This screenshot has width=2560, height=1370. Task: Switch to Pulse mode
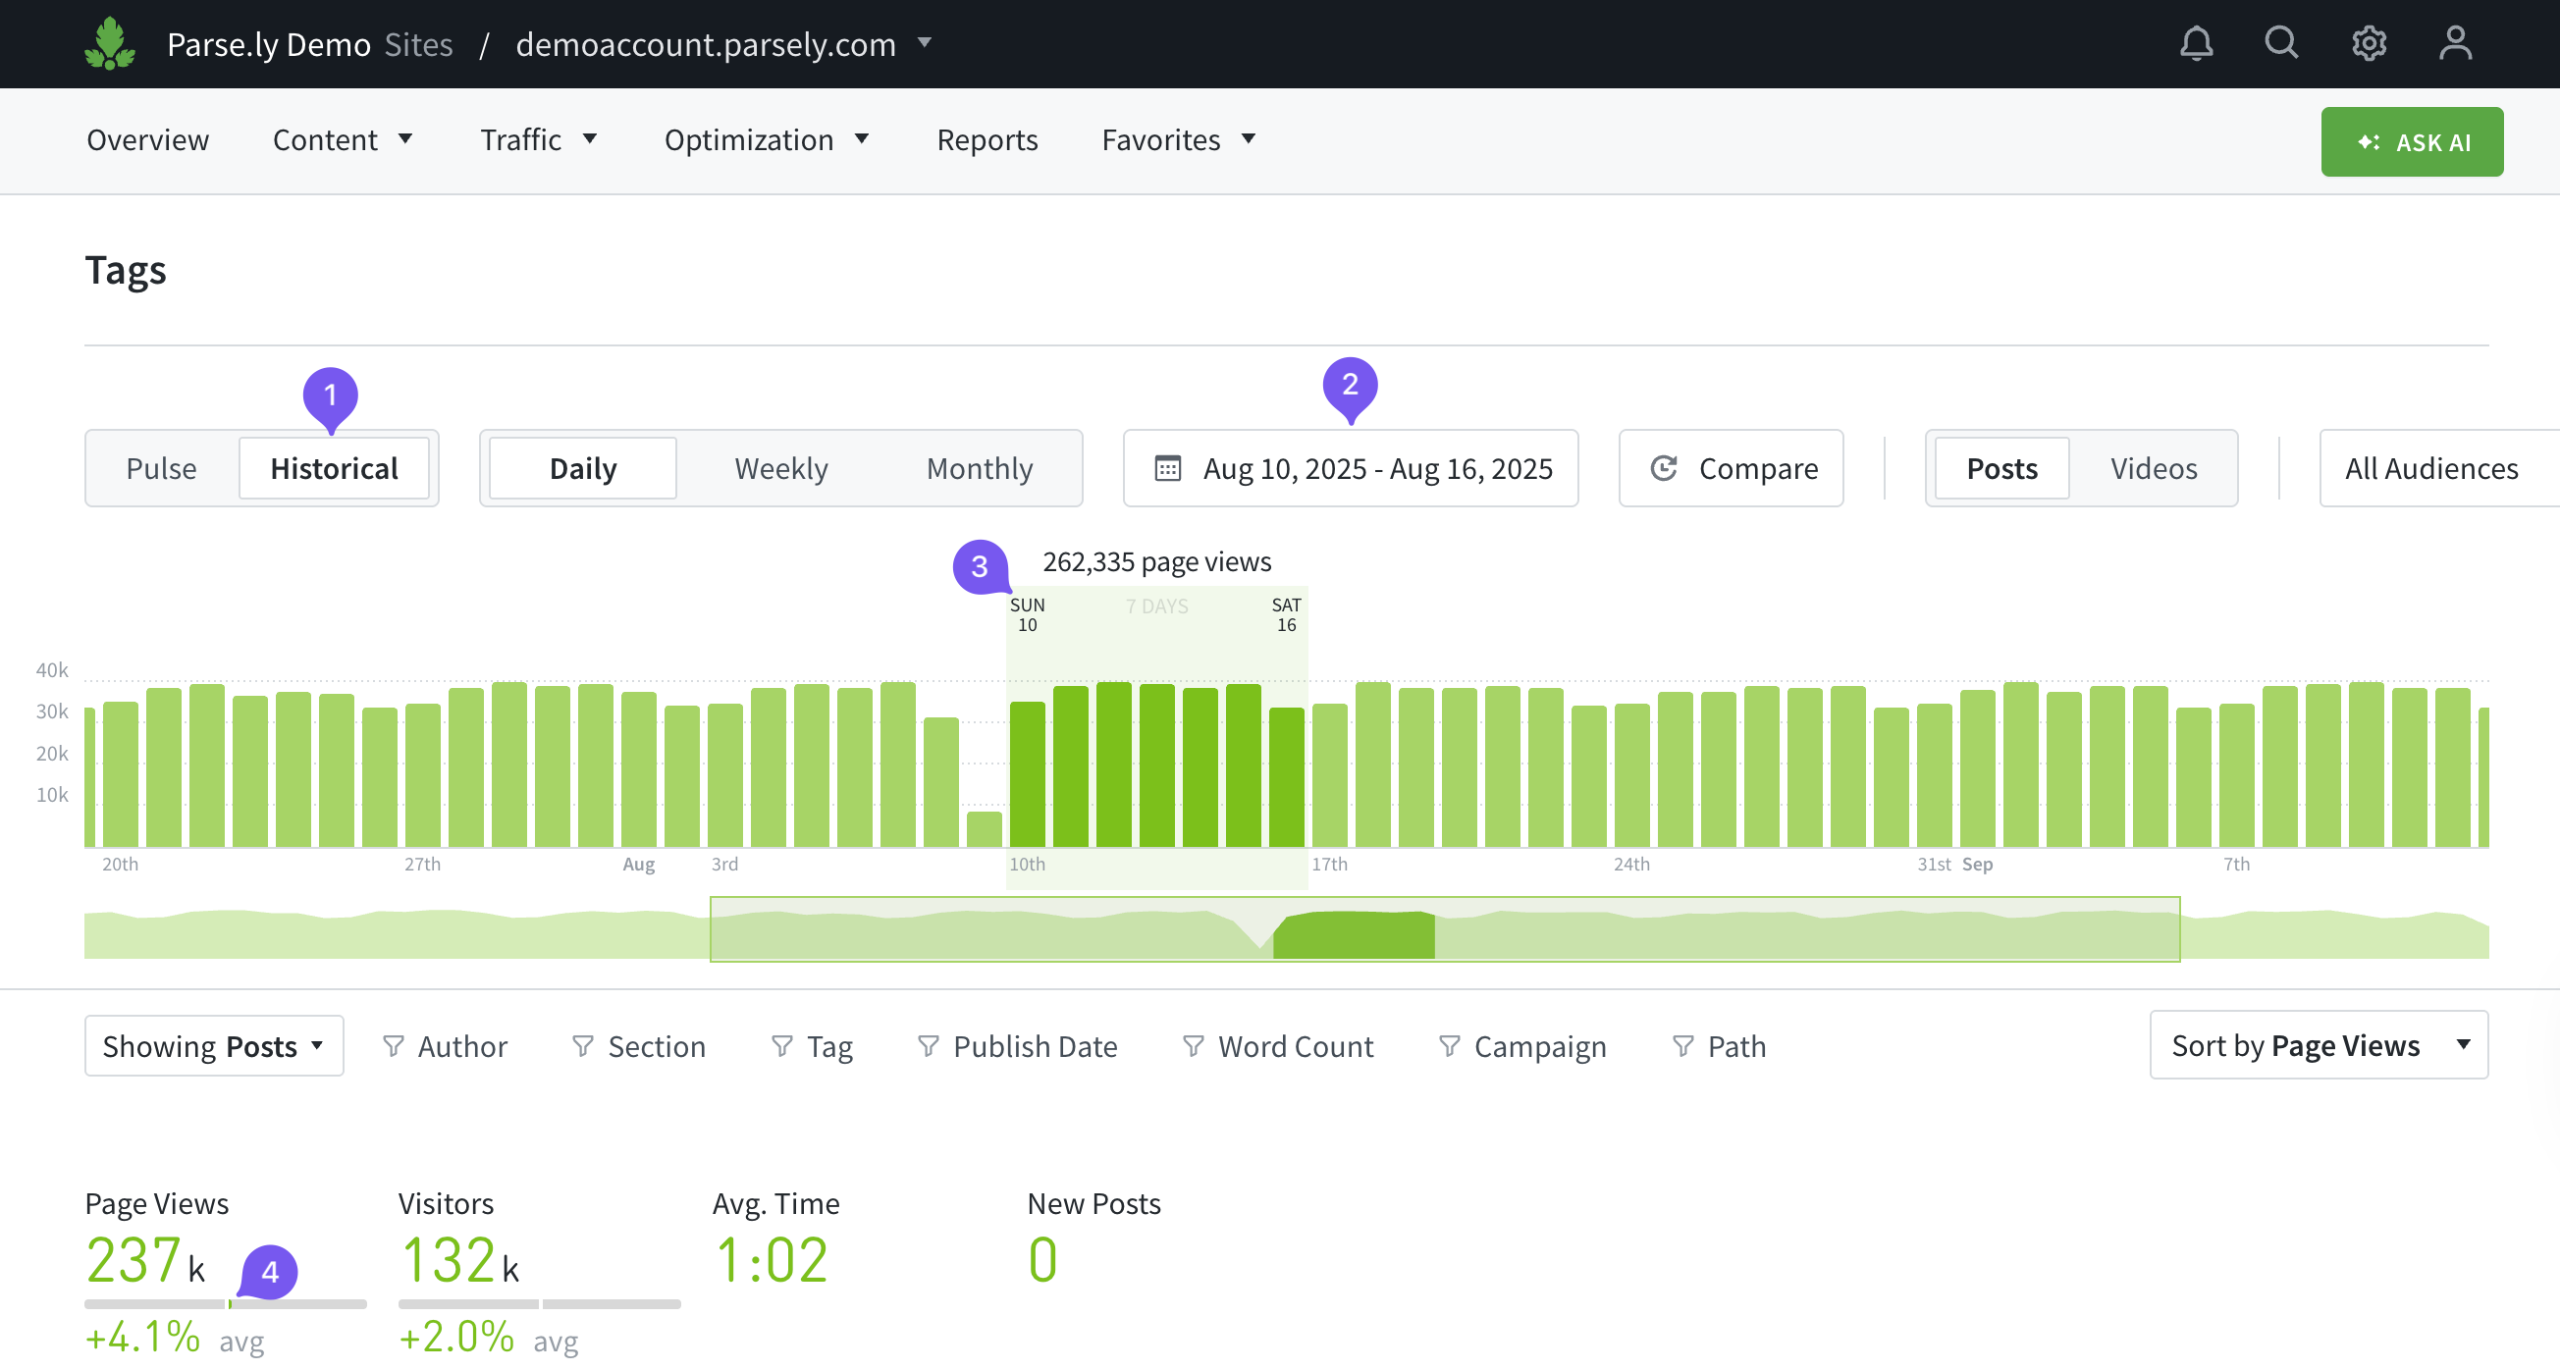click(x=161, y=468)
